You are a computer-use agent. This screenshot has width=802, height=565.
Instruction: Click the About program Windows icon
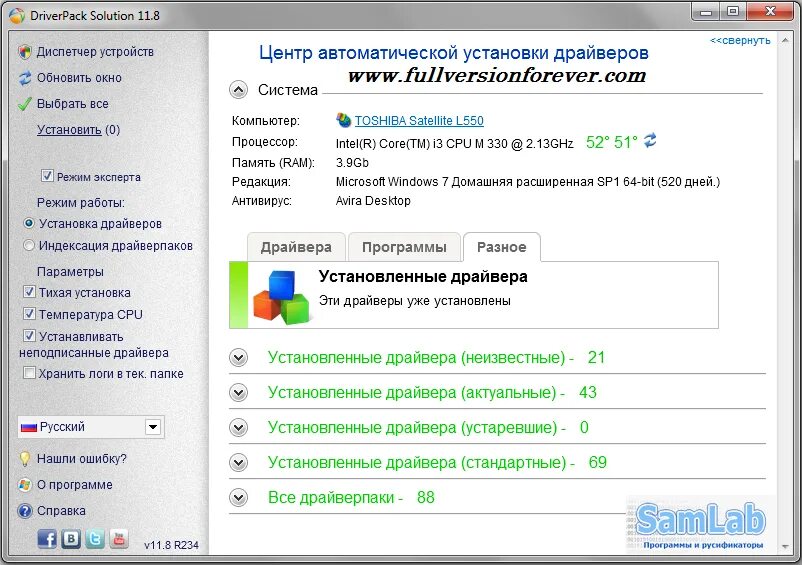(25, 485)
